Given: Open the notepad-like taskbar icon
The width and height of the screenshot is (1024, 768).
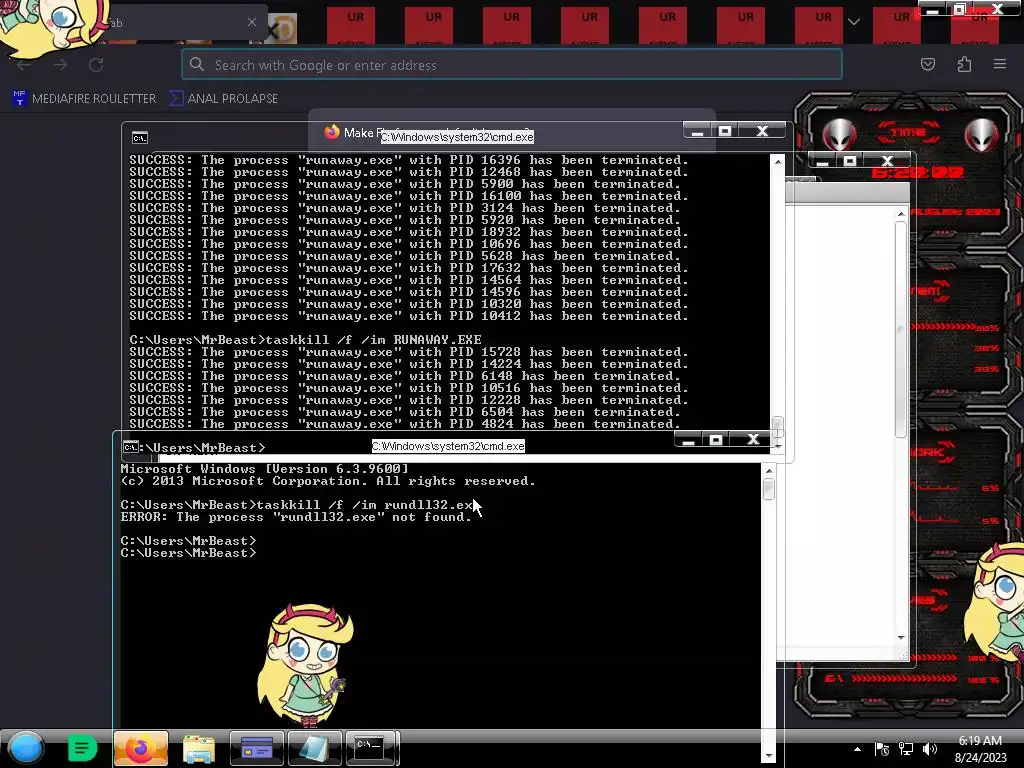Looking at the screenshot, I should pos(315,748).
